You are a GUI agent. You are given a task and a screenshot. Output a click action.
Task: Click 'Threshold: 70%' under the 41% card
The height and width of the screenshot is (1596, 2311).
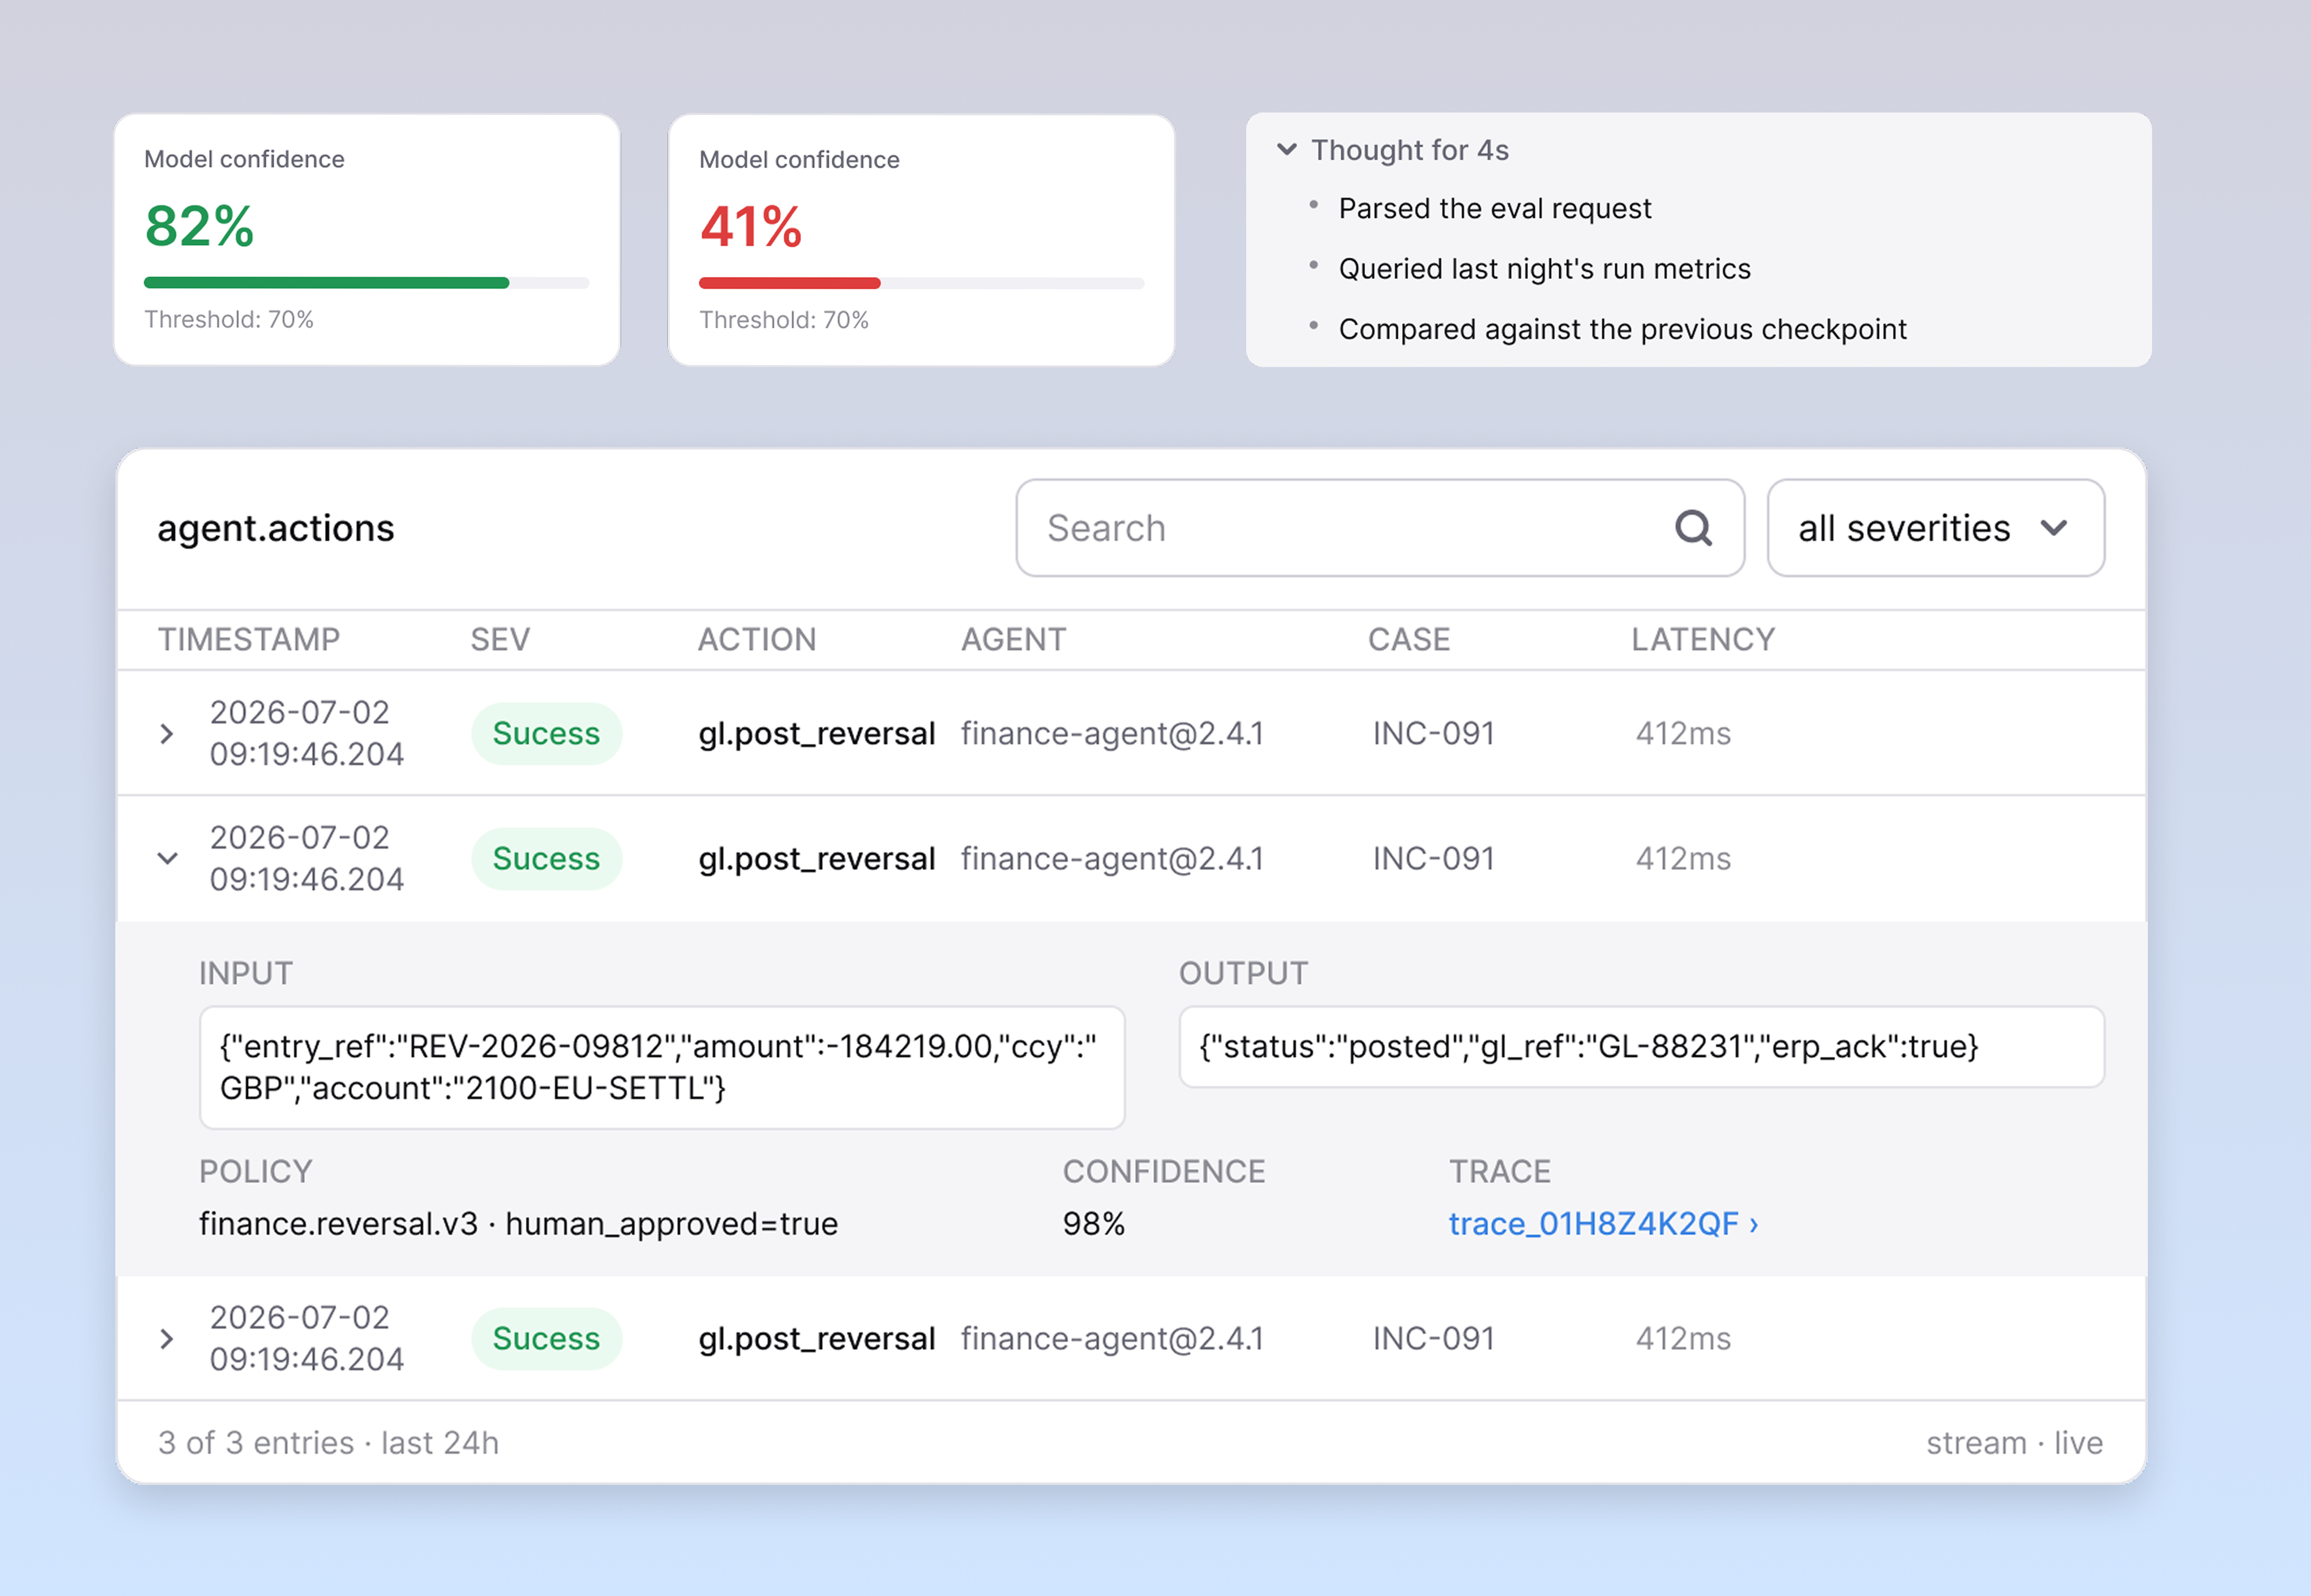(x=784, y=320)
